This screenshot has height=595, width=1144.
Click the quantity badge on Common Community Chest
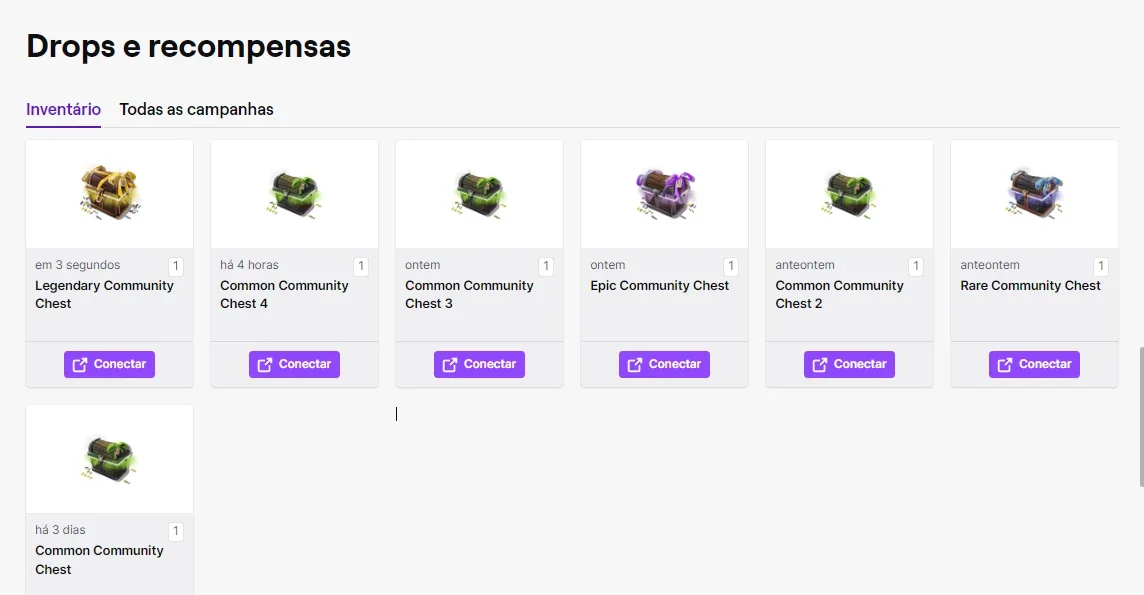click(176, 532)
